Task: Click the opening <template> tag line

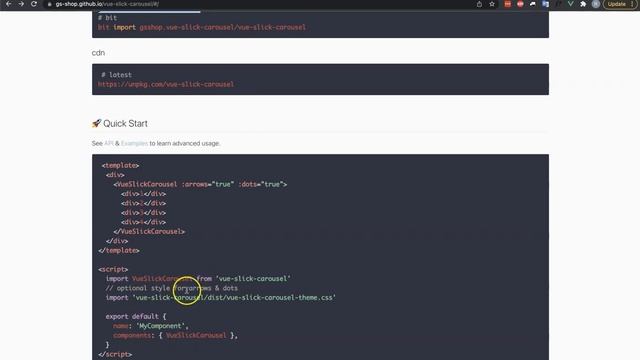Action: 120,165
